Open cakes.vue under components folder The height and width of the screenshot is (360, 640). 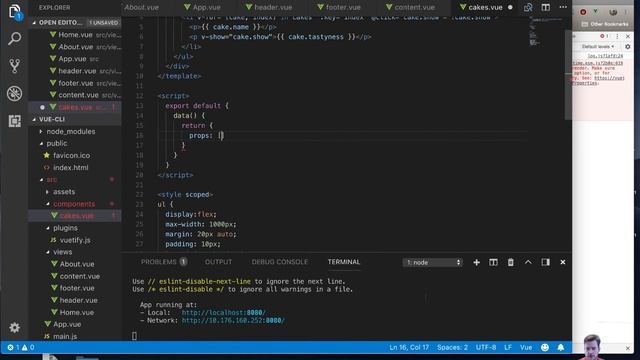[x=76, y=216]
